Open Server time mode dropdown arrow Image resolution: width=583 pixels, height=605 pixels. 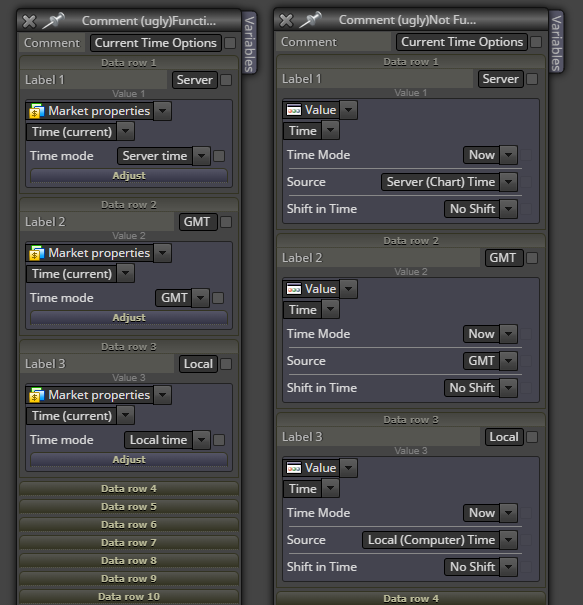pyautogui.click(x=201, y=156)
